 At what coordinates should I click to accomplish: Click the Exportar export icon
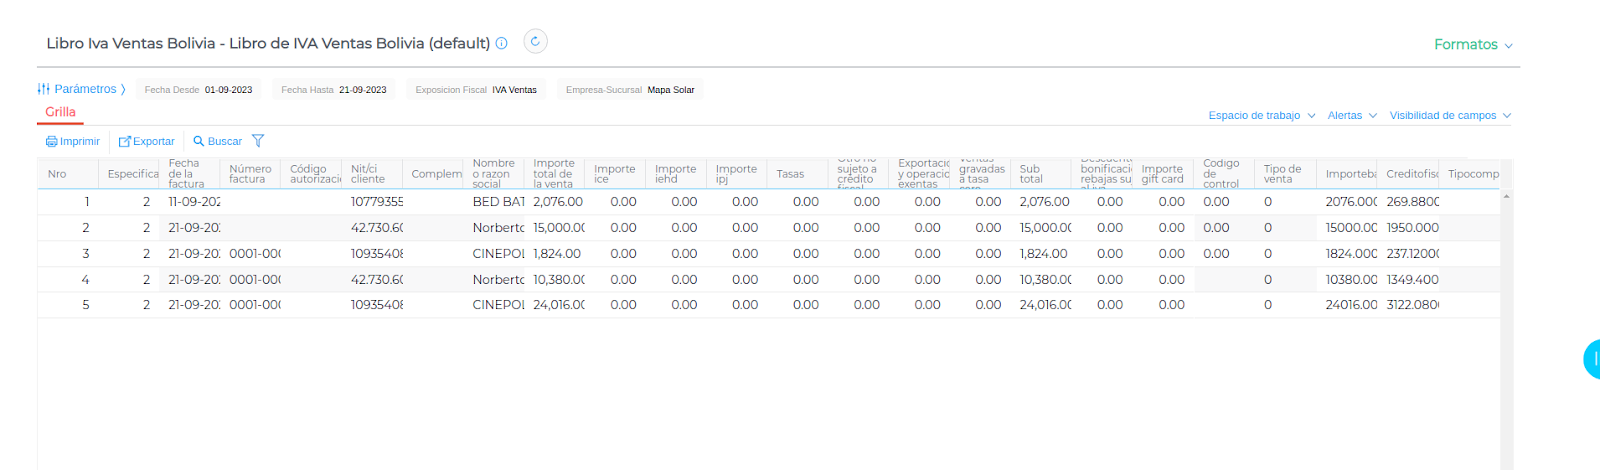pos(125,142)
